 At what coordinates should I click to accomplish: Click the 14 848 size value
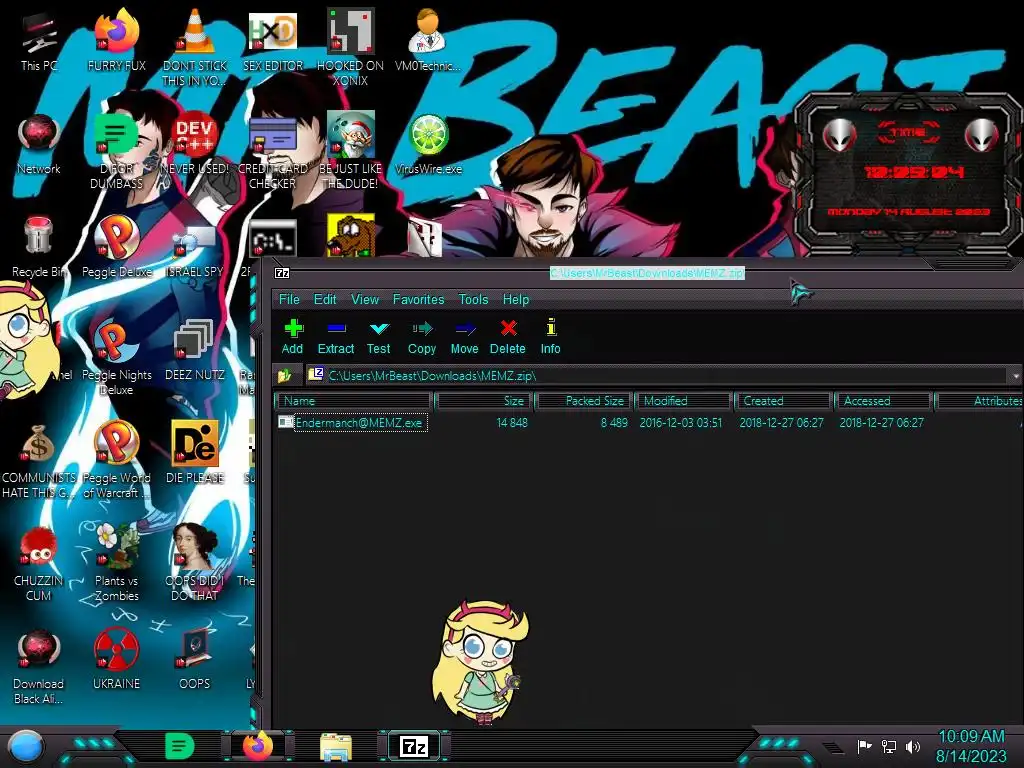tap(511, 423)
